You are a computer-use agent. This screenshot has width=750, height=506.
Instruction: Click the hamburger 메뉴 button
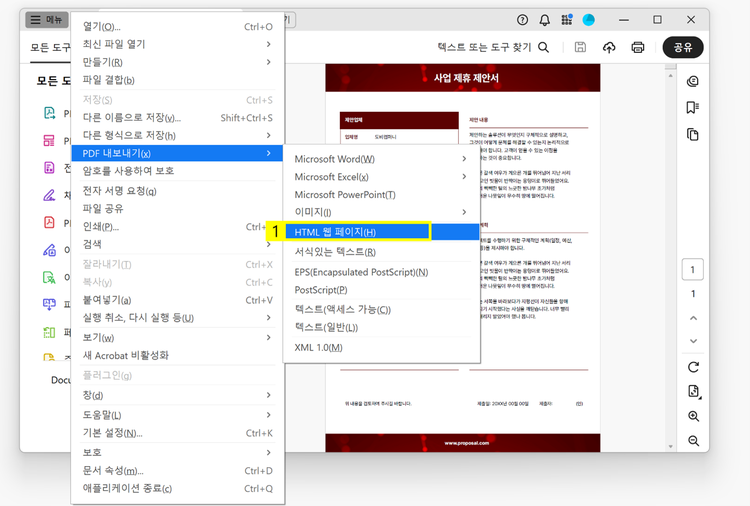[46, 20]
